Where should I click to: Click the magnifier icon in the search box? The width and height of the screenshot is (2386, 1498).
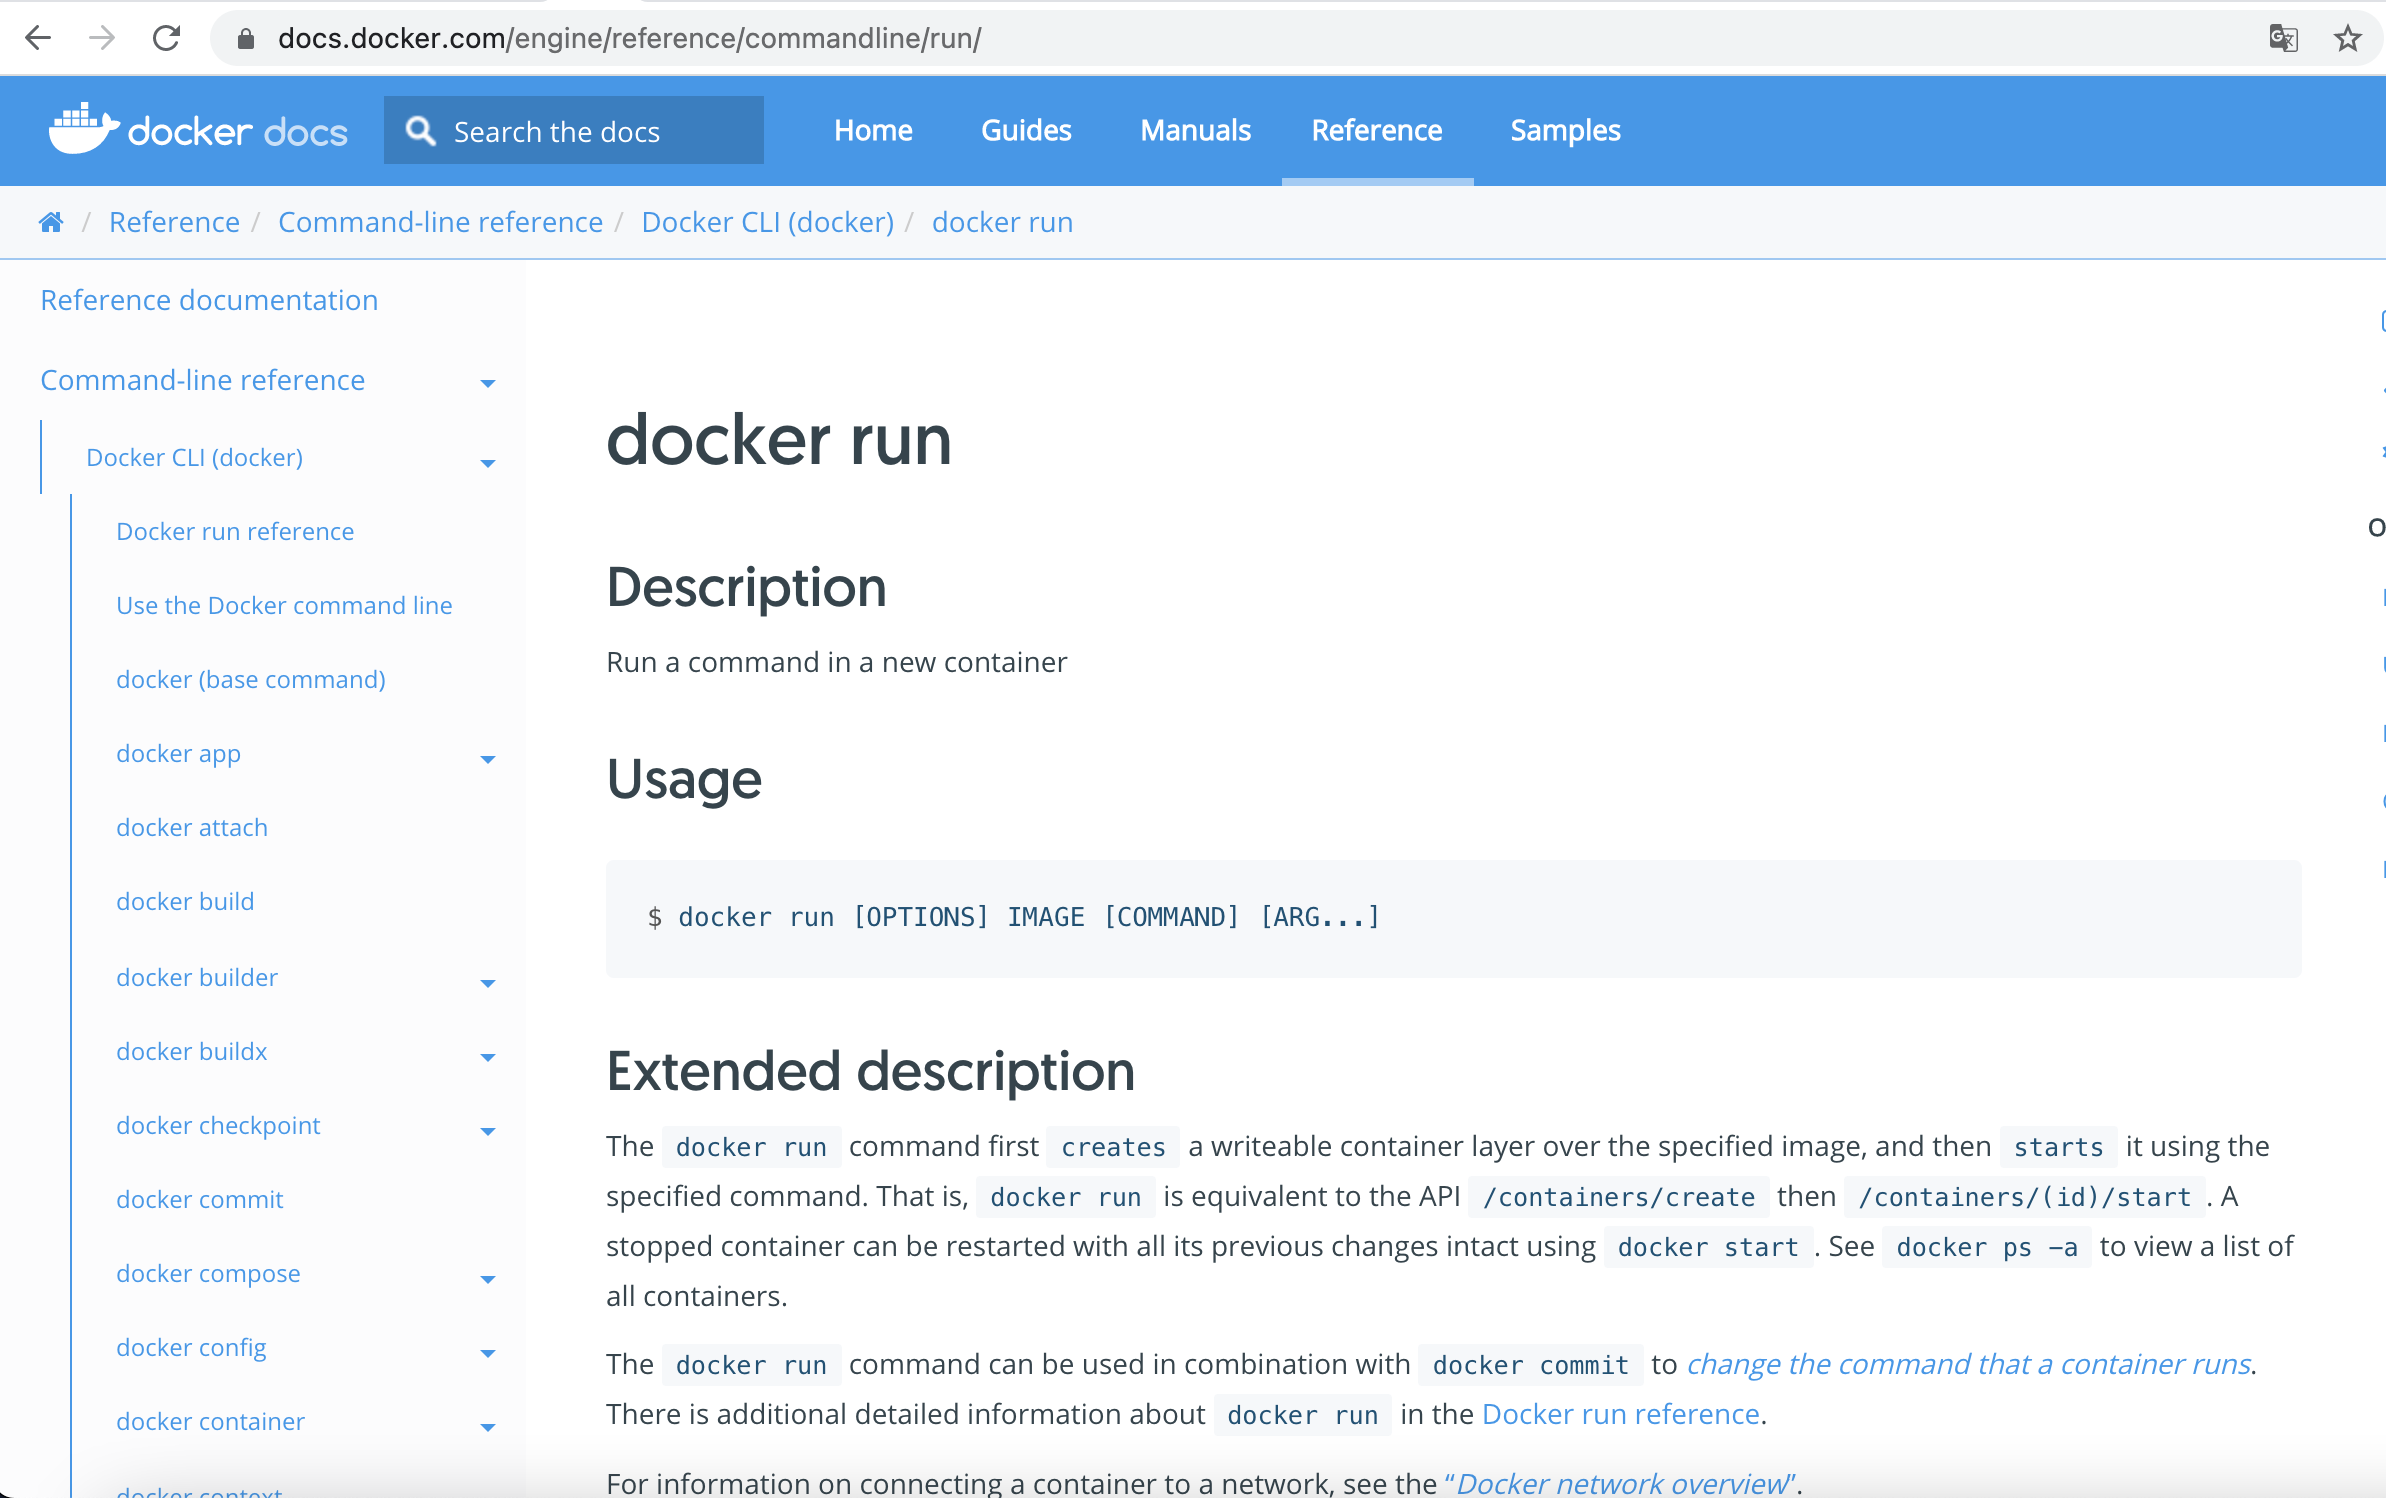(420, 131)
